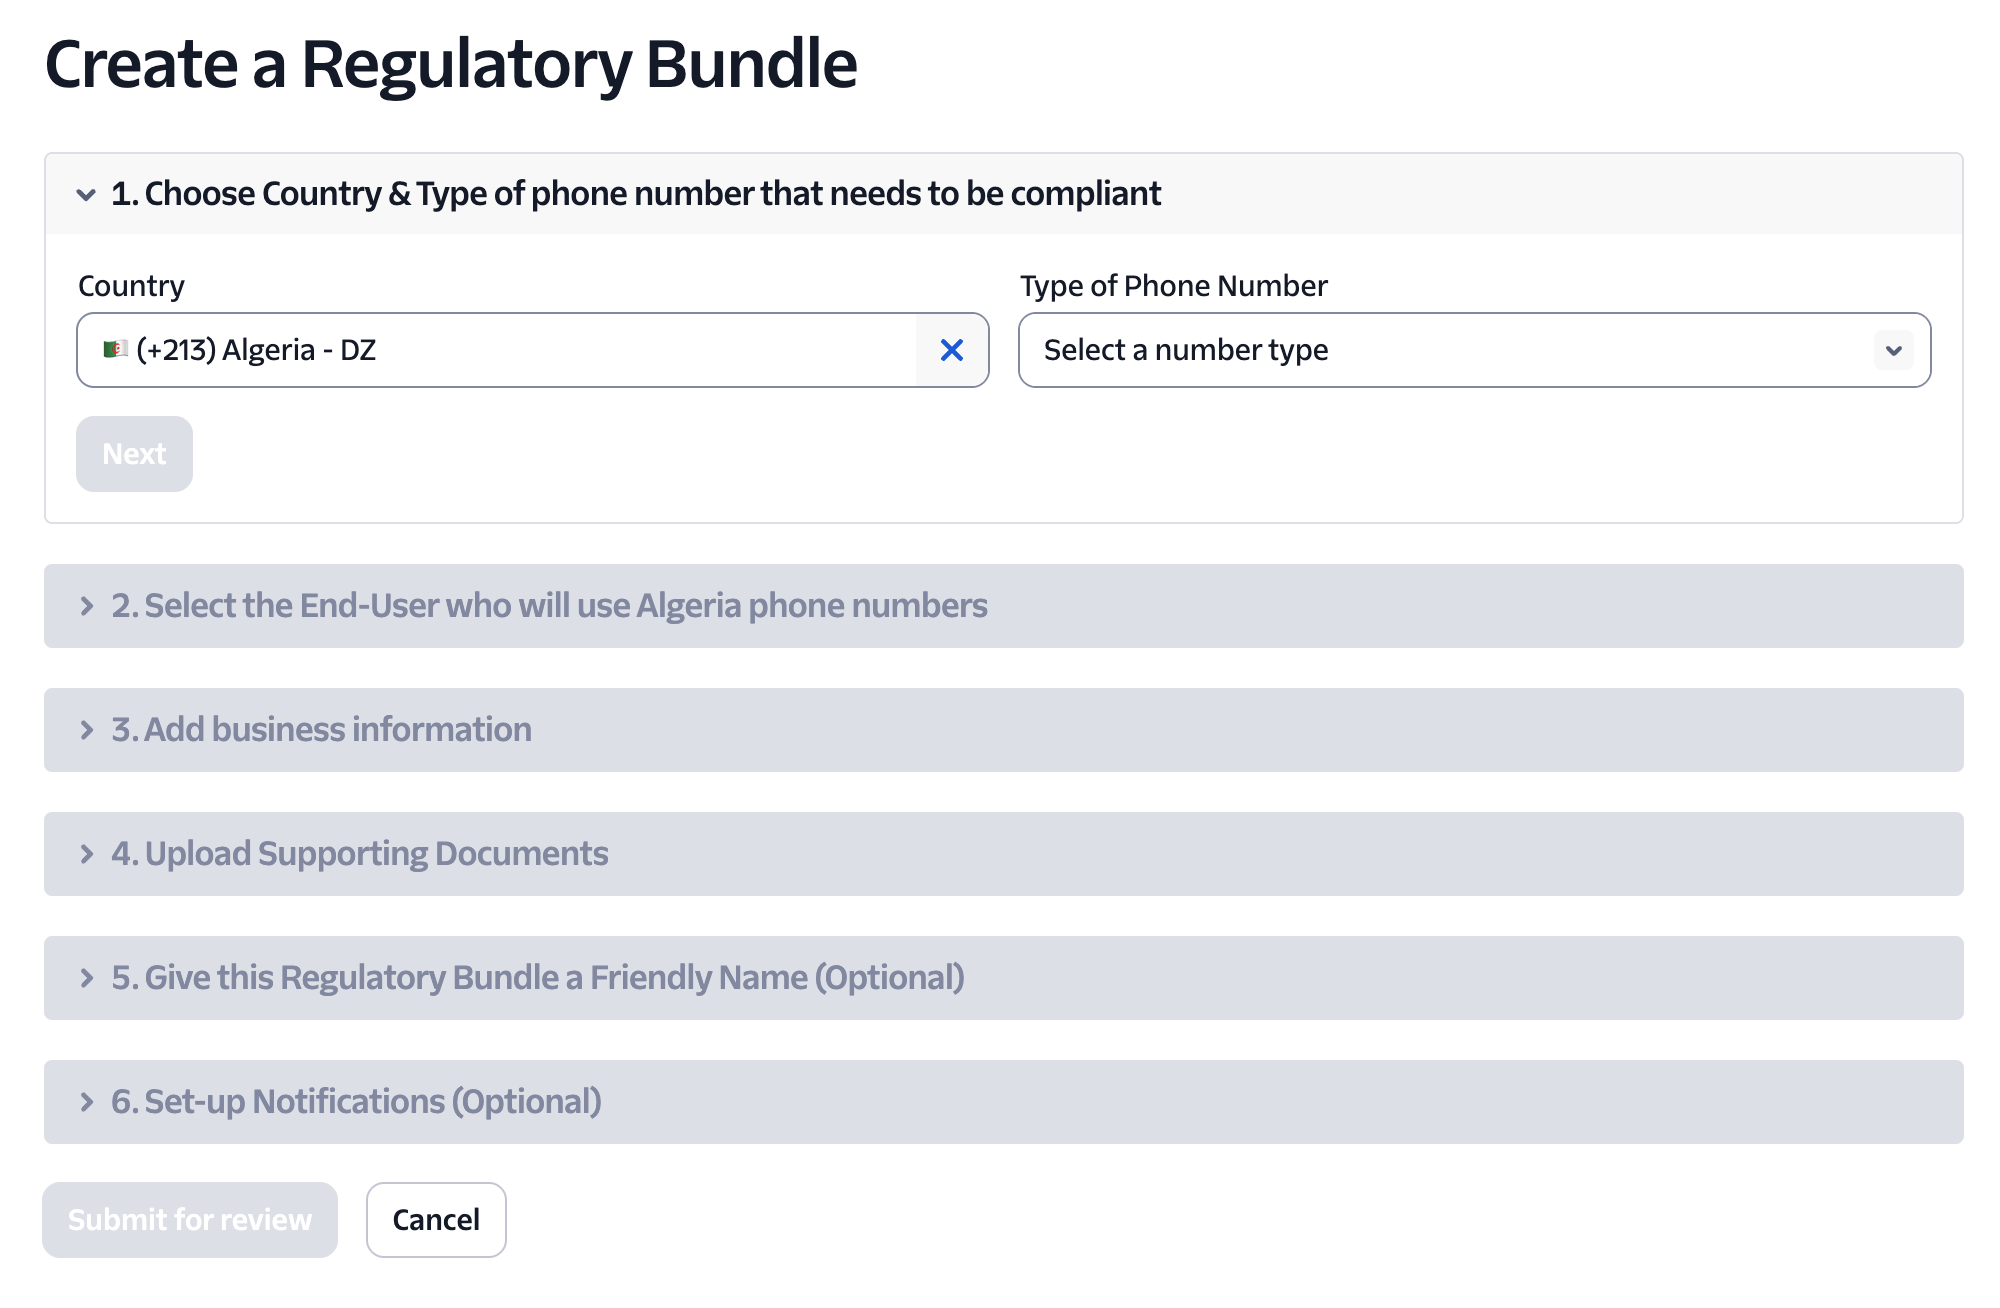Click the Algeria flag icon in country field
The height and width of the screenshot is (1308, 2000).
click(114, 349)
